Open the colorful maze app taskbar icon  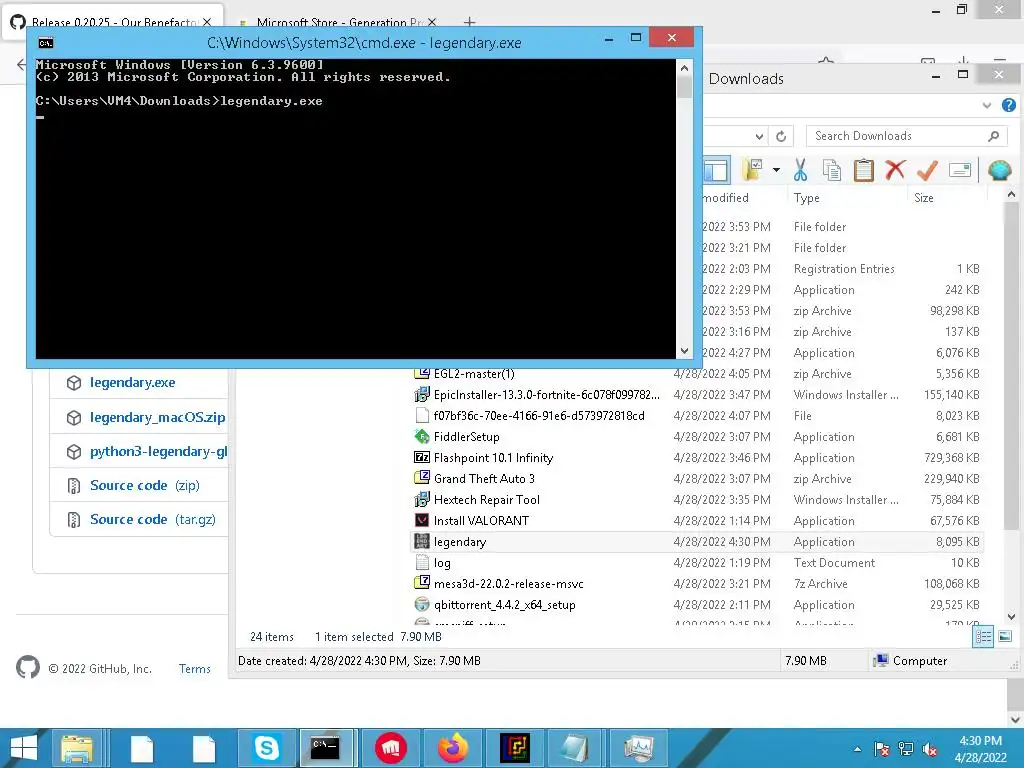pos(515,748)
